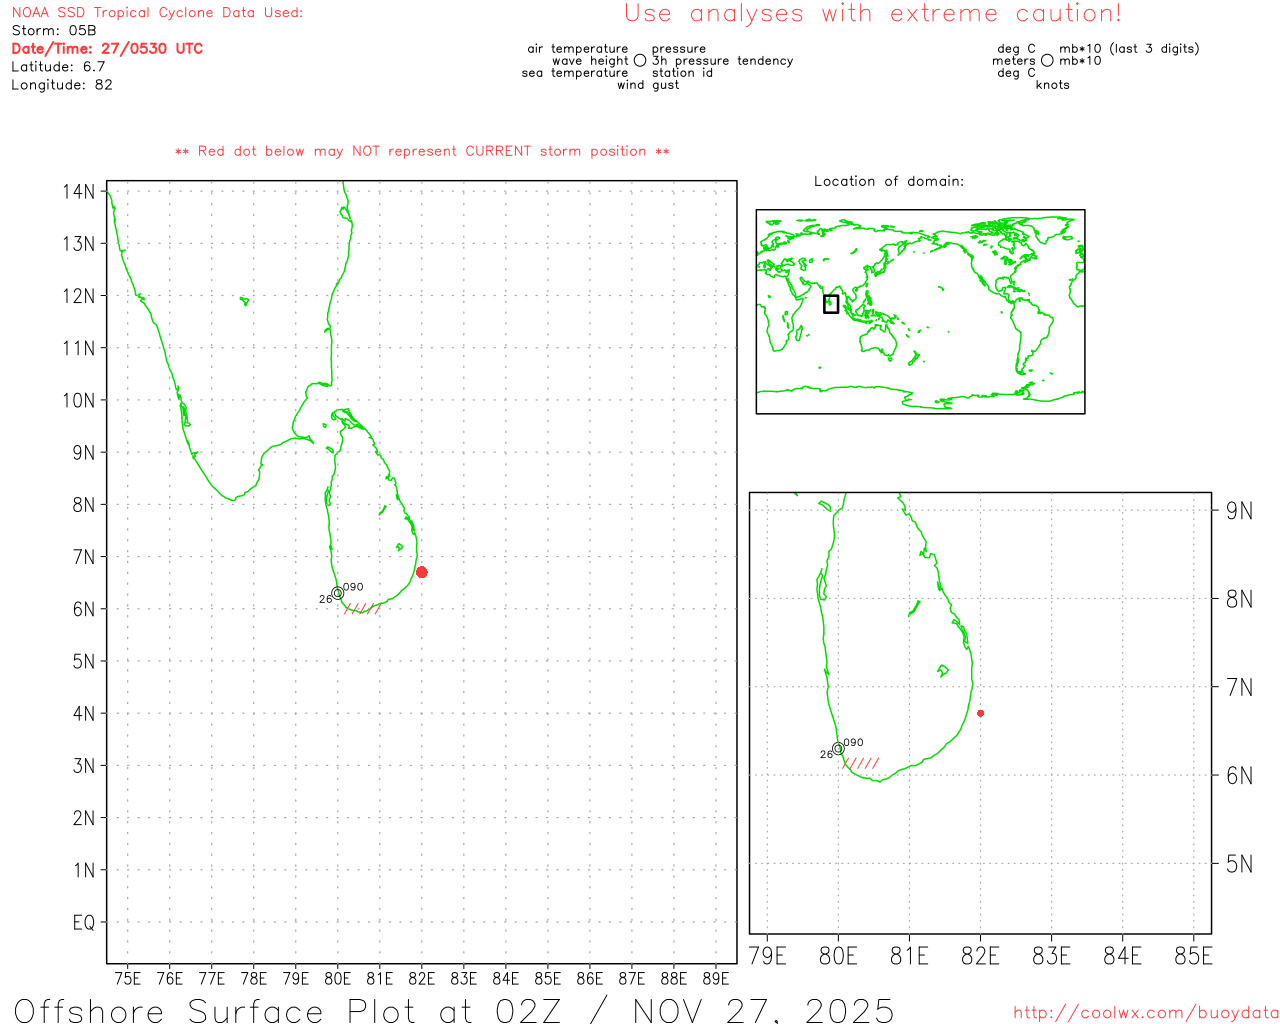Click red wind hatch marks on inset map
Image resolution: width=1280 pixels, height=1024 pixels.
pyautogui.click(x=862, y=764)
